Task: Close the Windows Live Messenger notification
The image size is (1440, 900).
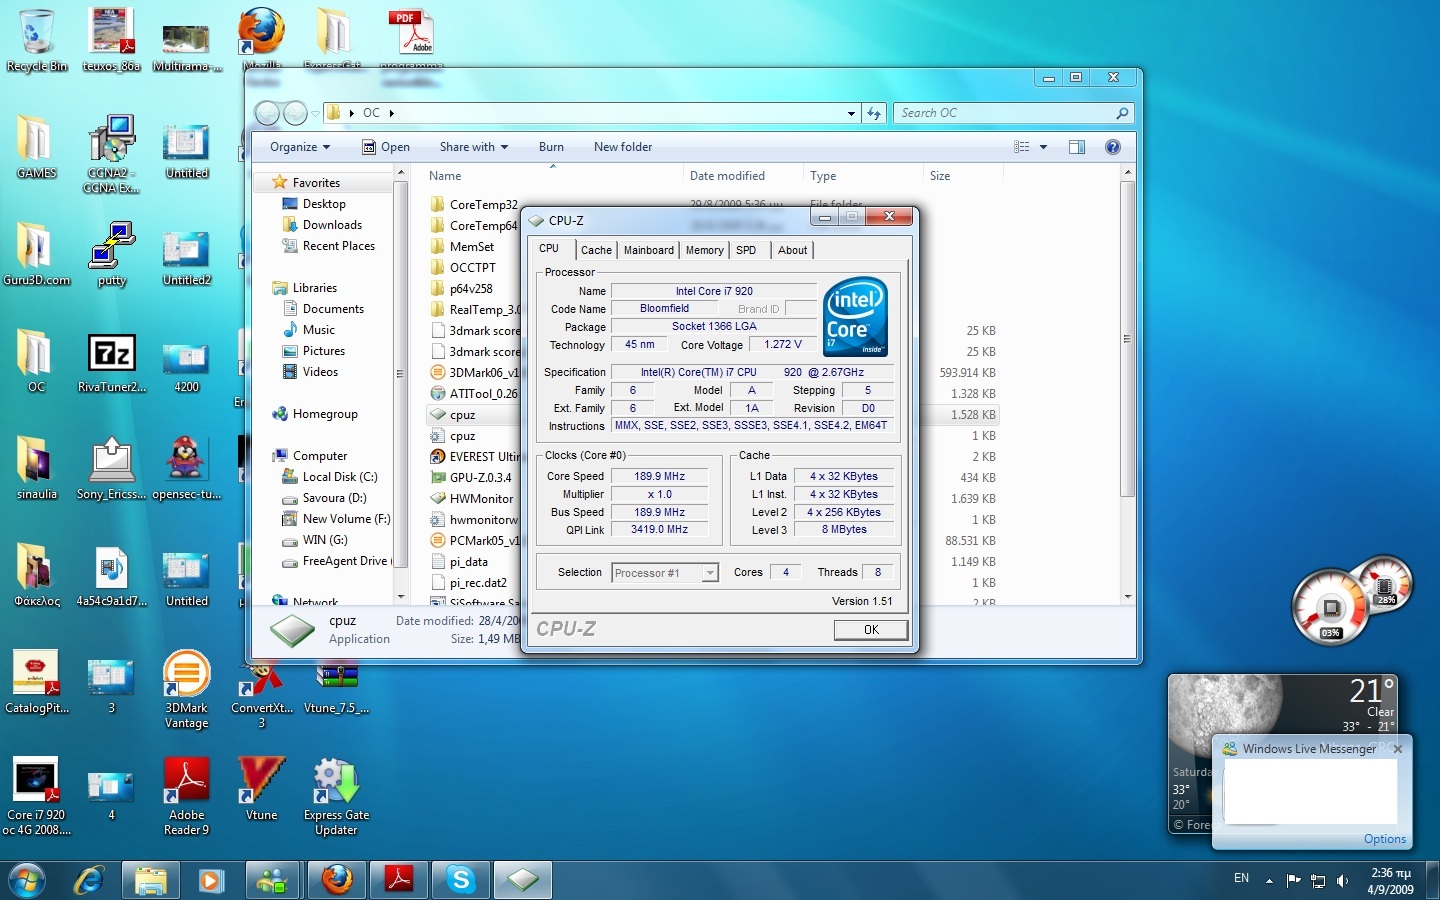Action: (1398, 749)
